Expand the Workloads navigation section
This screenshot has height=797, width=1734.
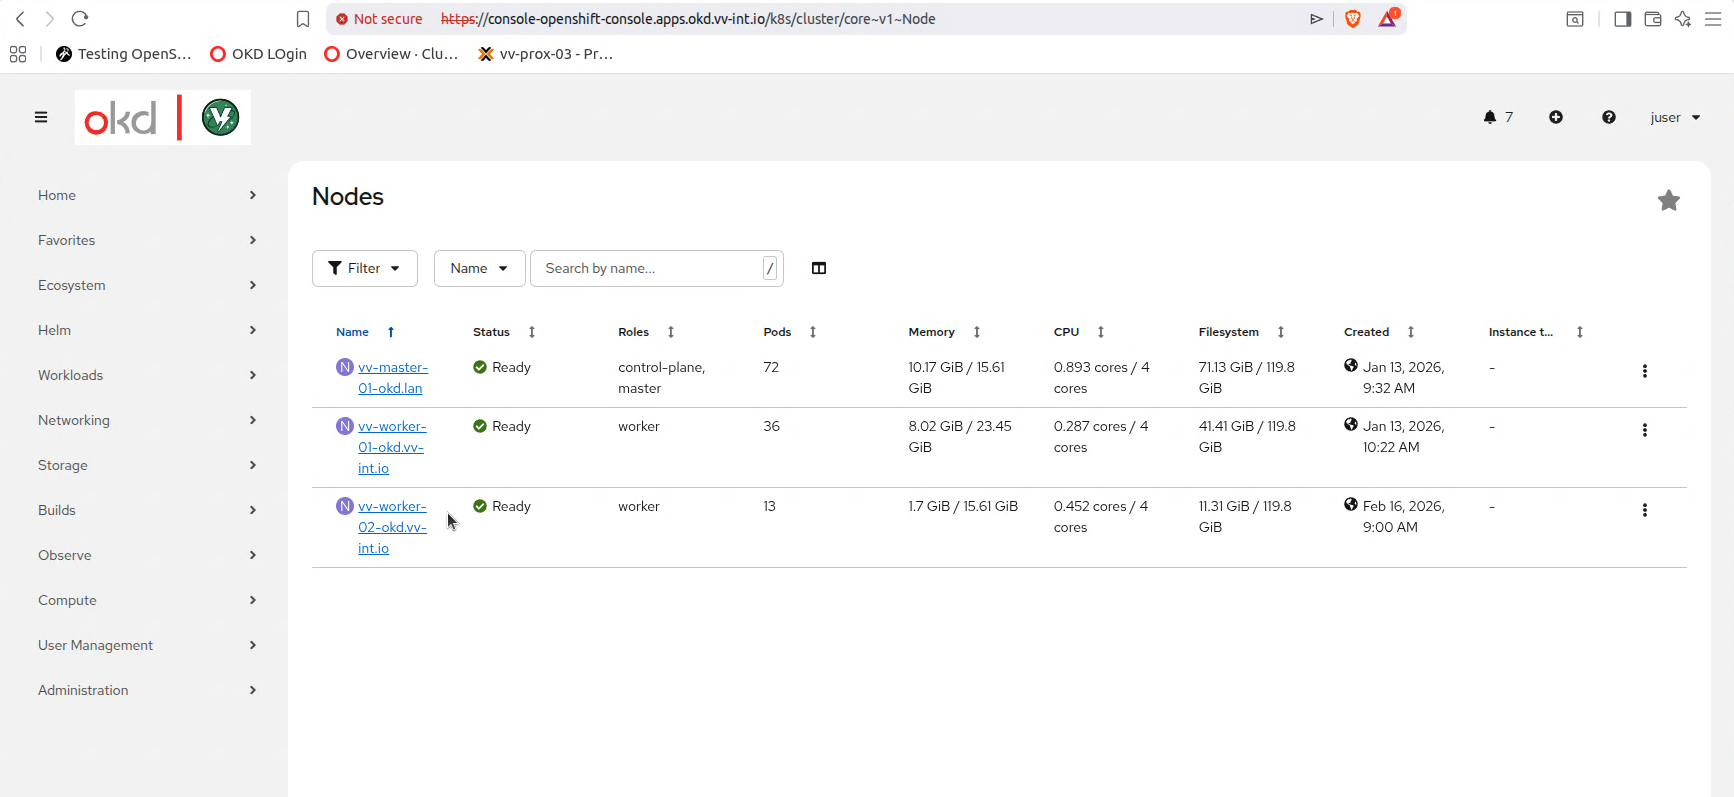point(146,375)
